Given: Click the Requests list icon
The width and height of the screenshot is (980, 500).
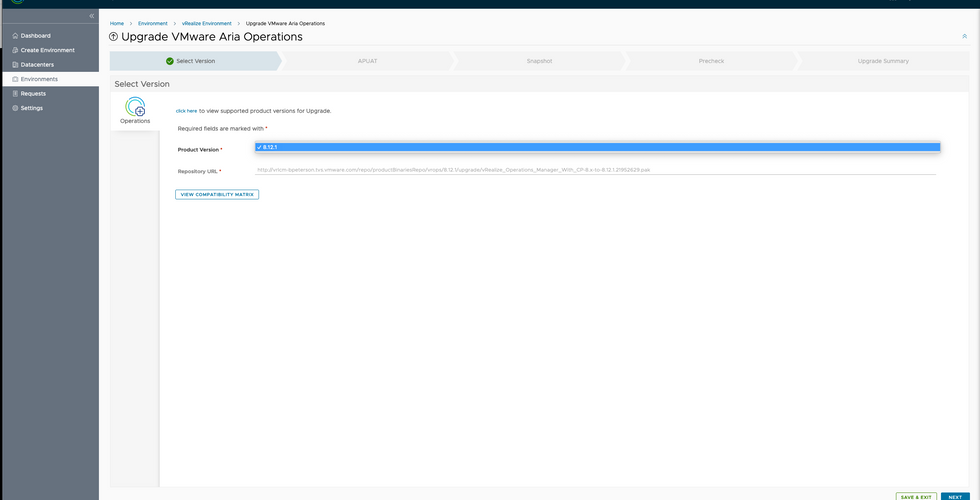Looking at the screenshot, I should [x=15, y=94].
